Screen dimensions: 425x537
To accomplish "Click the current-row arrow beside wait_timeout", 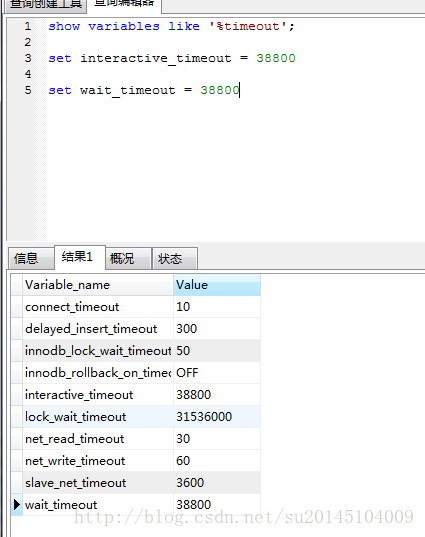I will 17,504.
